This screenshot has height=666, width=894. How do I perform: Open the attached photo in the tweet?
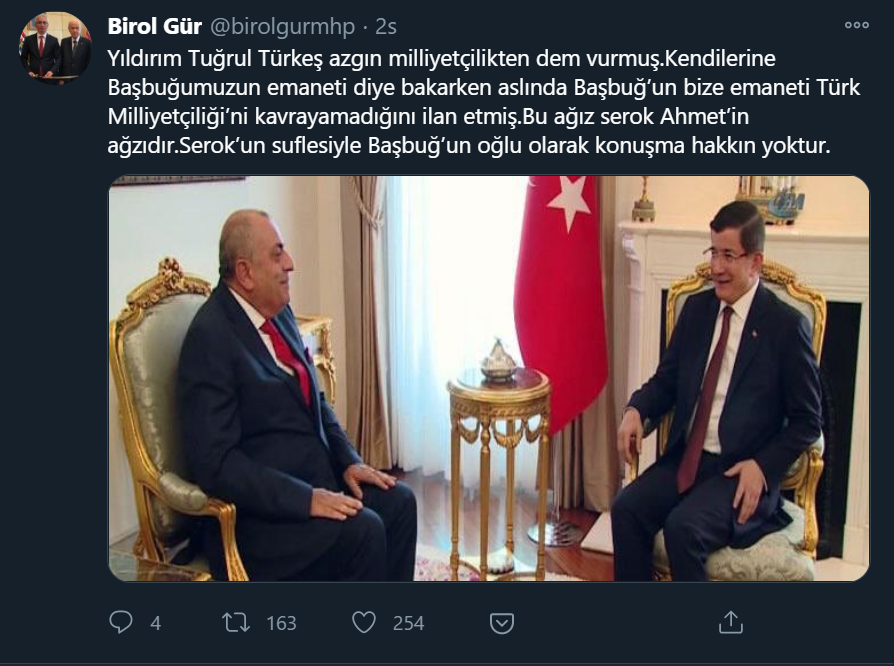[x=489, y=379]
